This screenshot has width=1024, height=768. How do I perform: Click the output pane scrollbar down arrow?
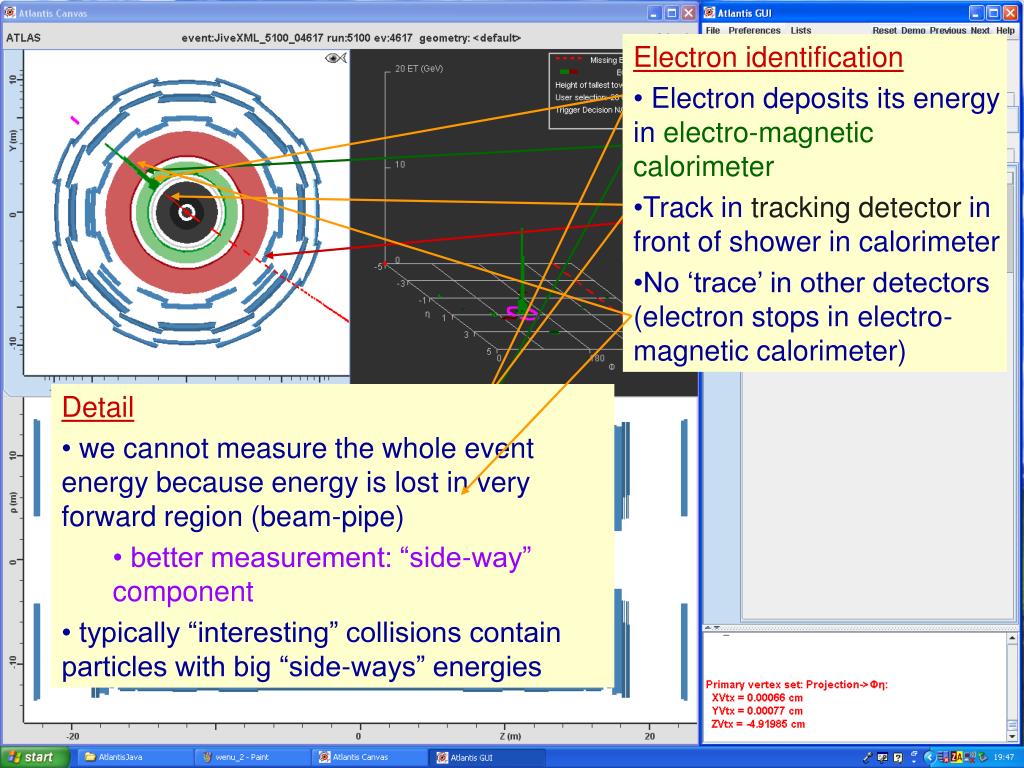1012,735
